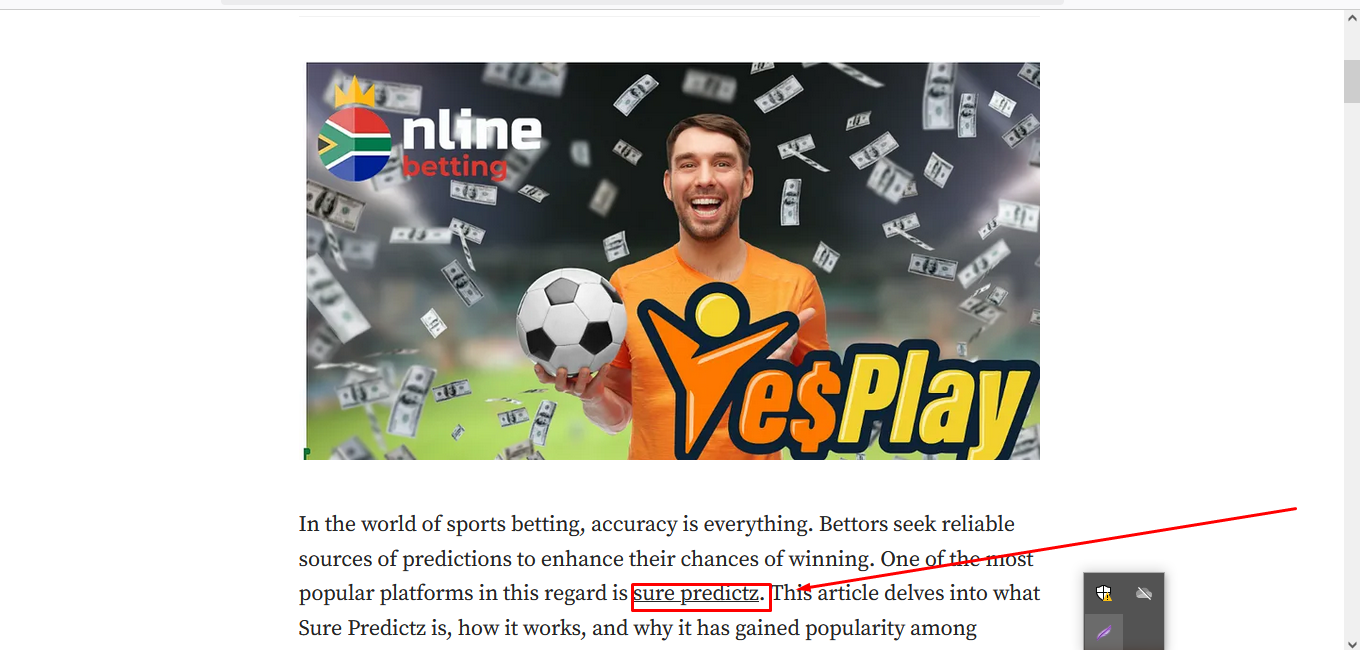Click the soccer ball in the banner
1360x650 pixels.
[571, 323]
